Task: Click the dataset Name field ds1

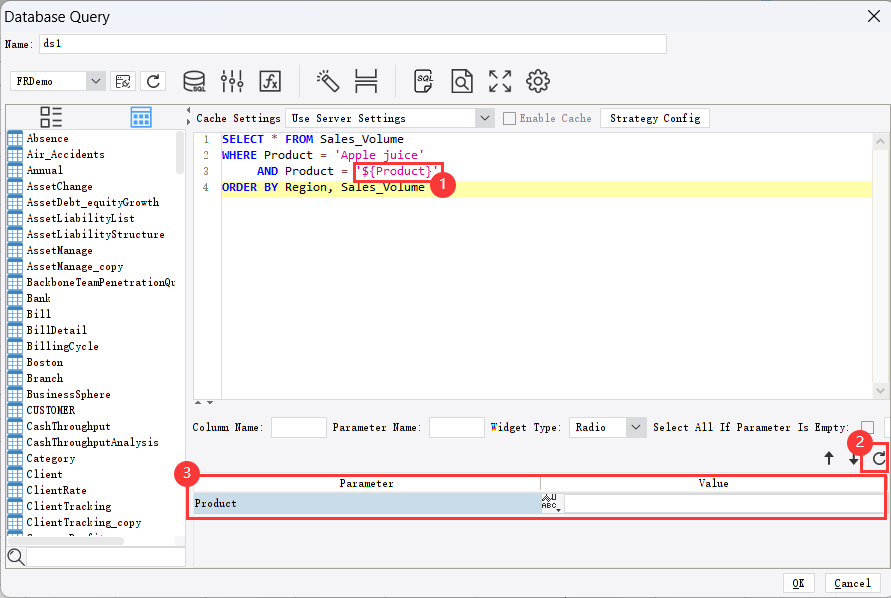Action: pyautogui.click(x=352, y=44)
